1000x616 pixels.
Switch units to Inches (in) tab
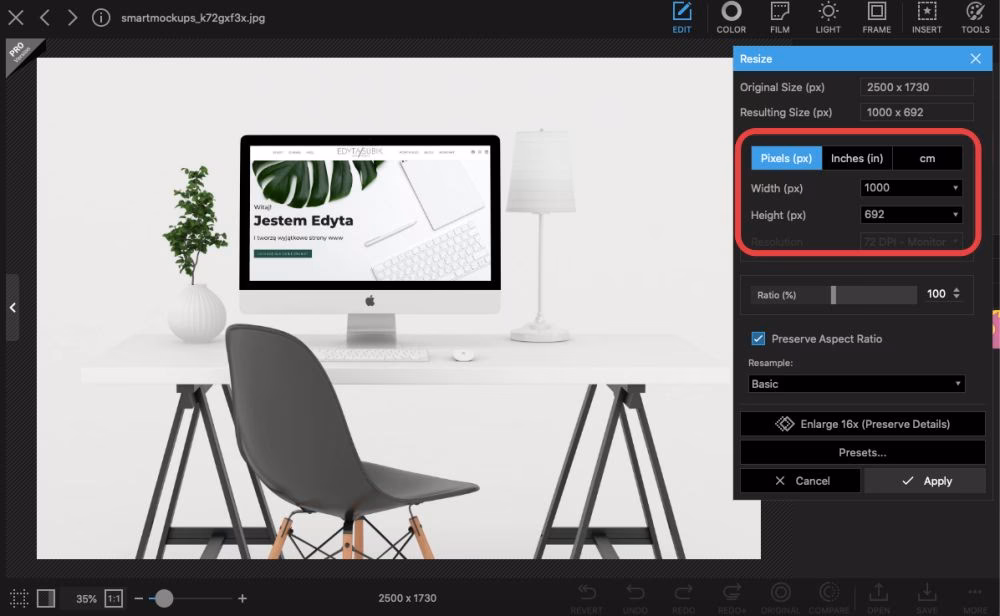[x=857, y=158]
